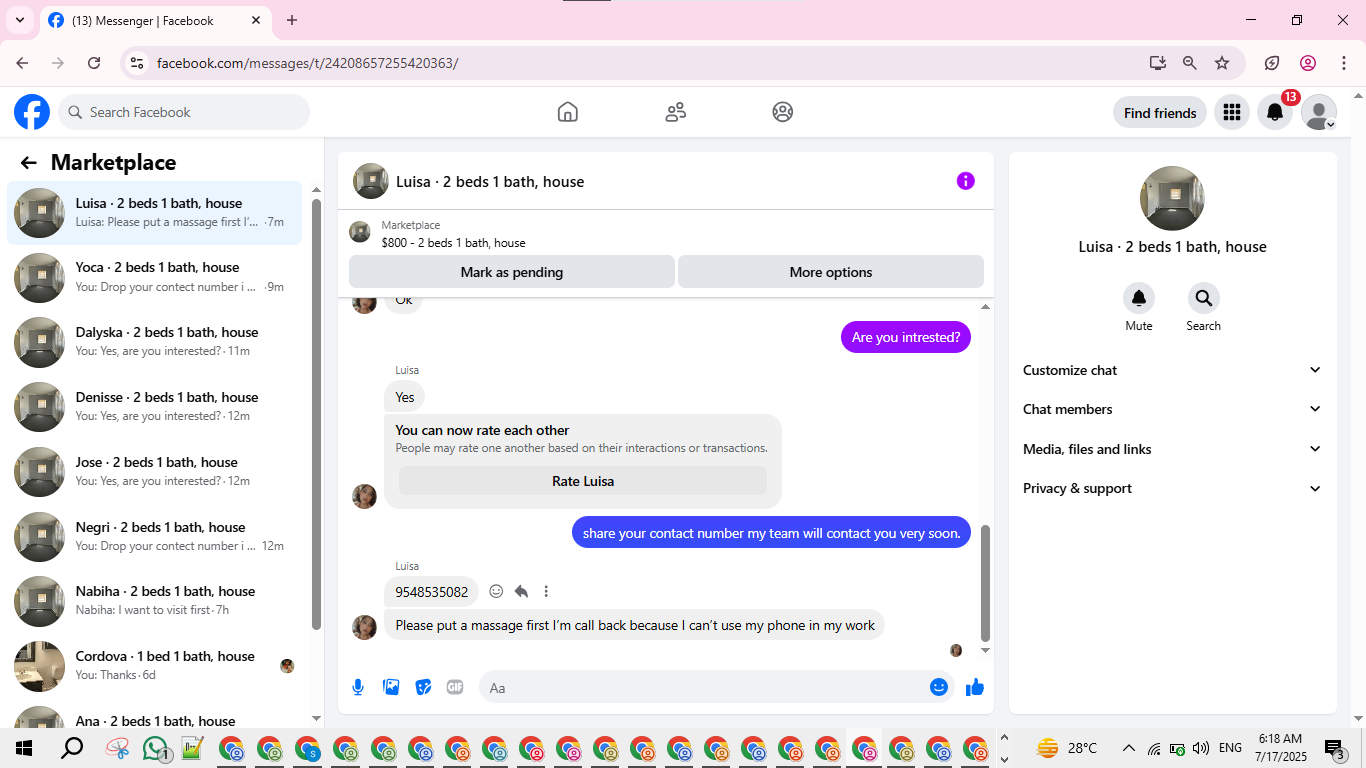Click the install app icon in address bar

tap(1158, 63)
